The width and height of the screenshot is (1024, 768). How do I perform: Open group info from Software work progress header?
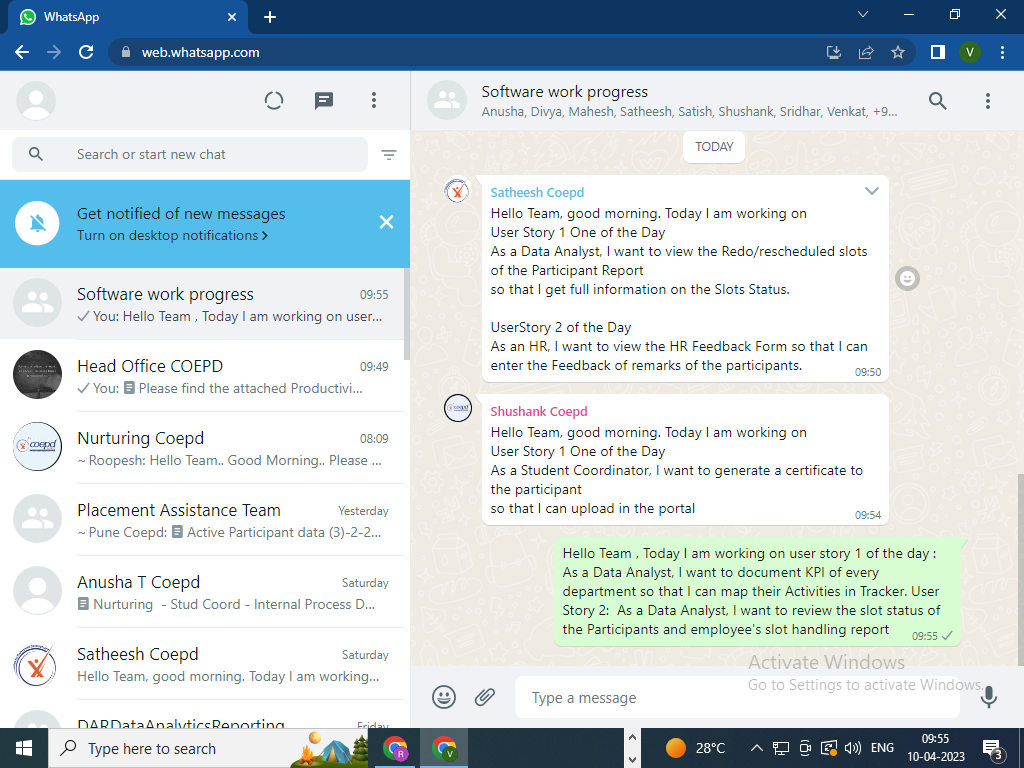[650, 100]
